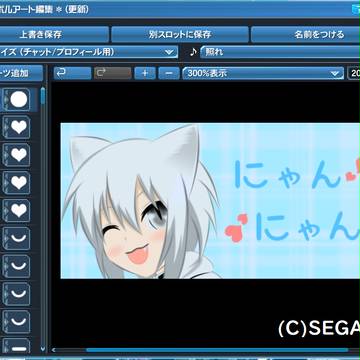Zoom out with the minus button
The image size is (360, 360).
[x=169, y=73]
